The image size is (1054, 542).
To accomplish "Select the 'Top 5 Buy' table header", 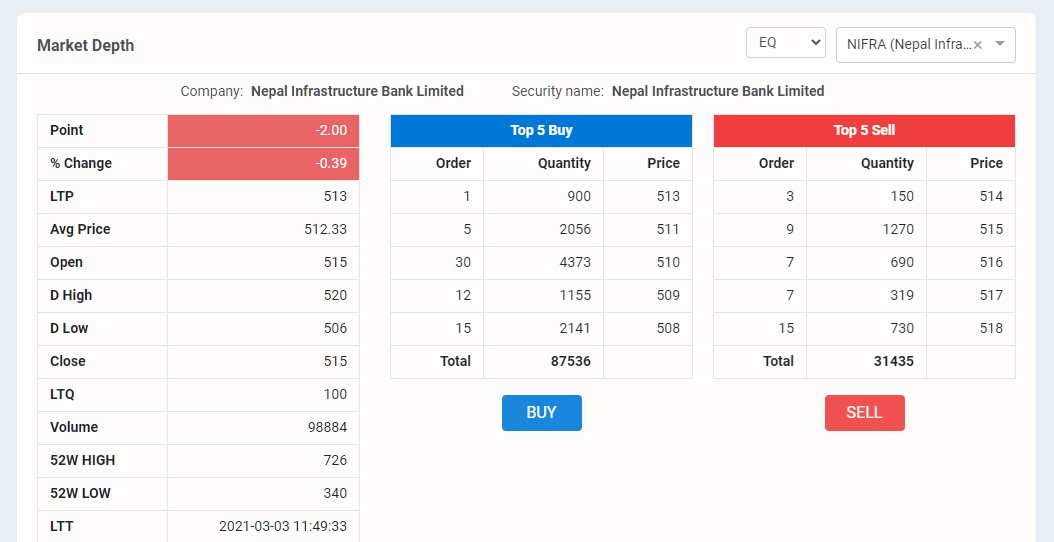I will click(541, 130).
